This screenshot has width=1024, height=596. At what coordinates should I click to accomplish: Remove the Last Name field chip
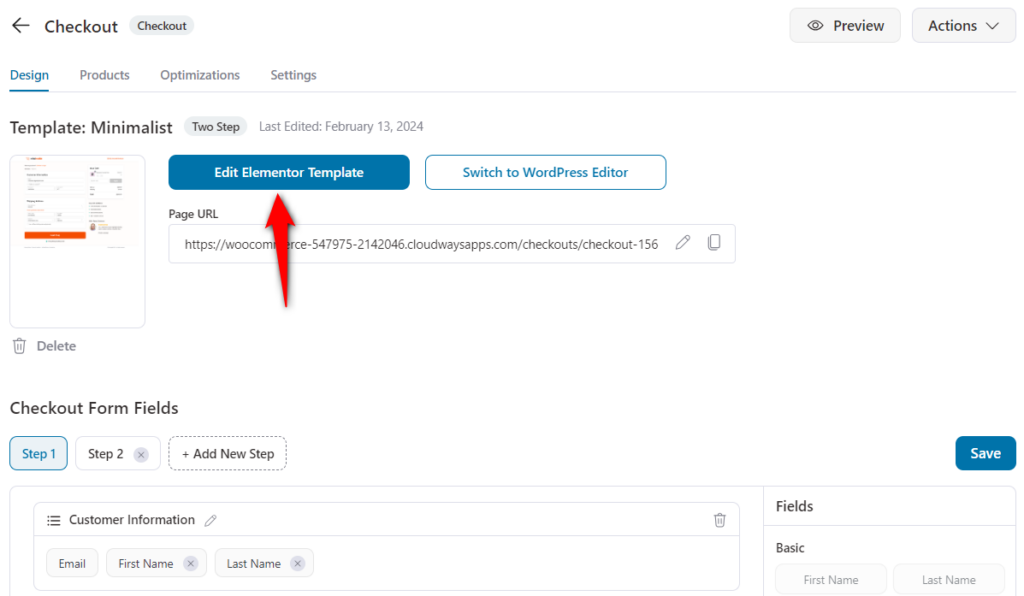coord(295,563)
